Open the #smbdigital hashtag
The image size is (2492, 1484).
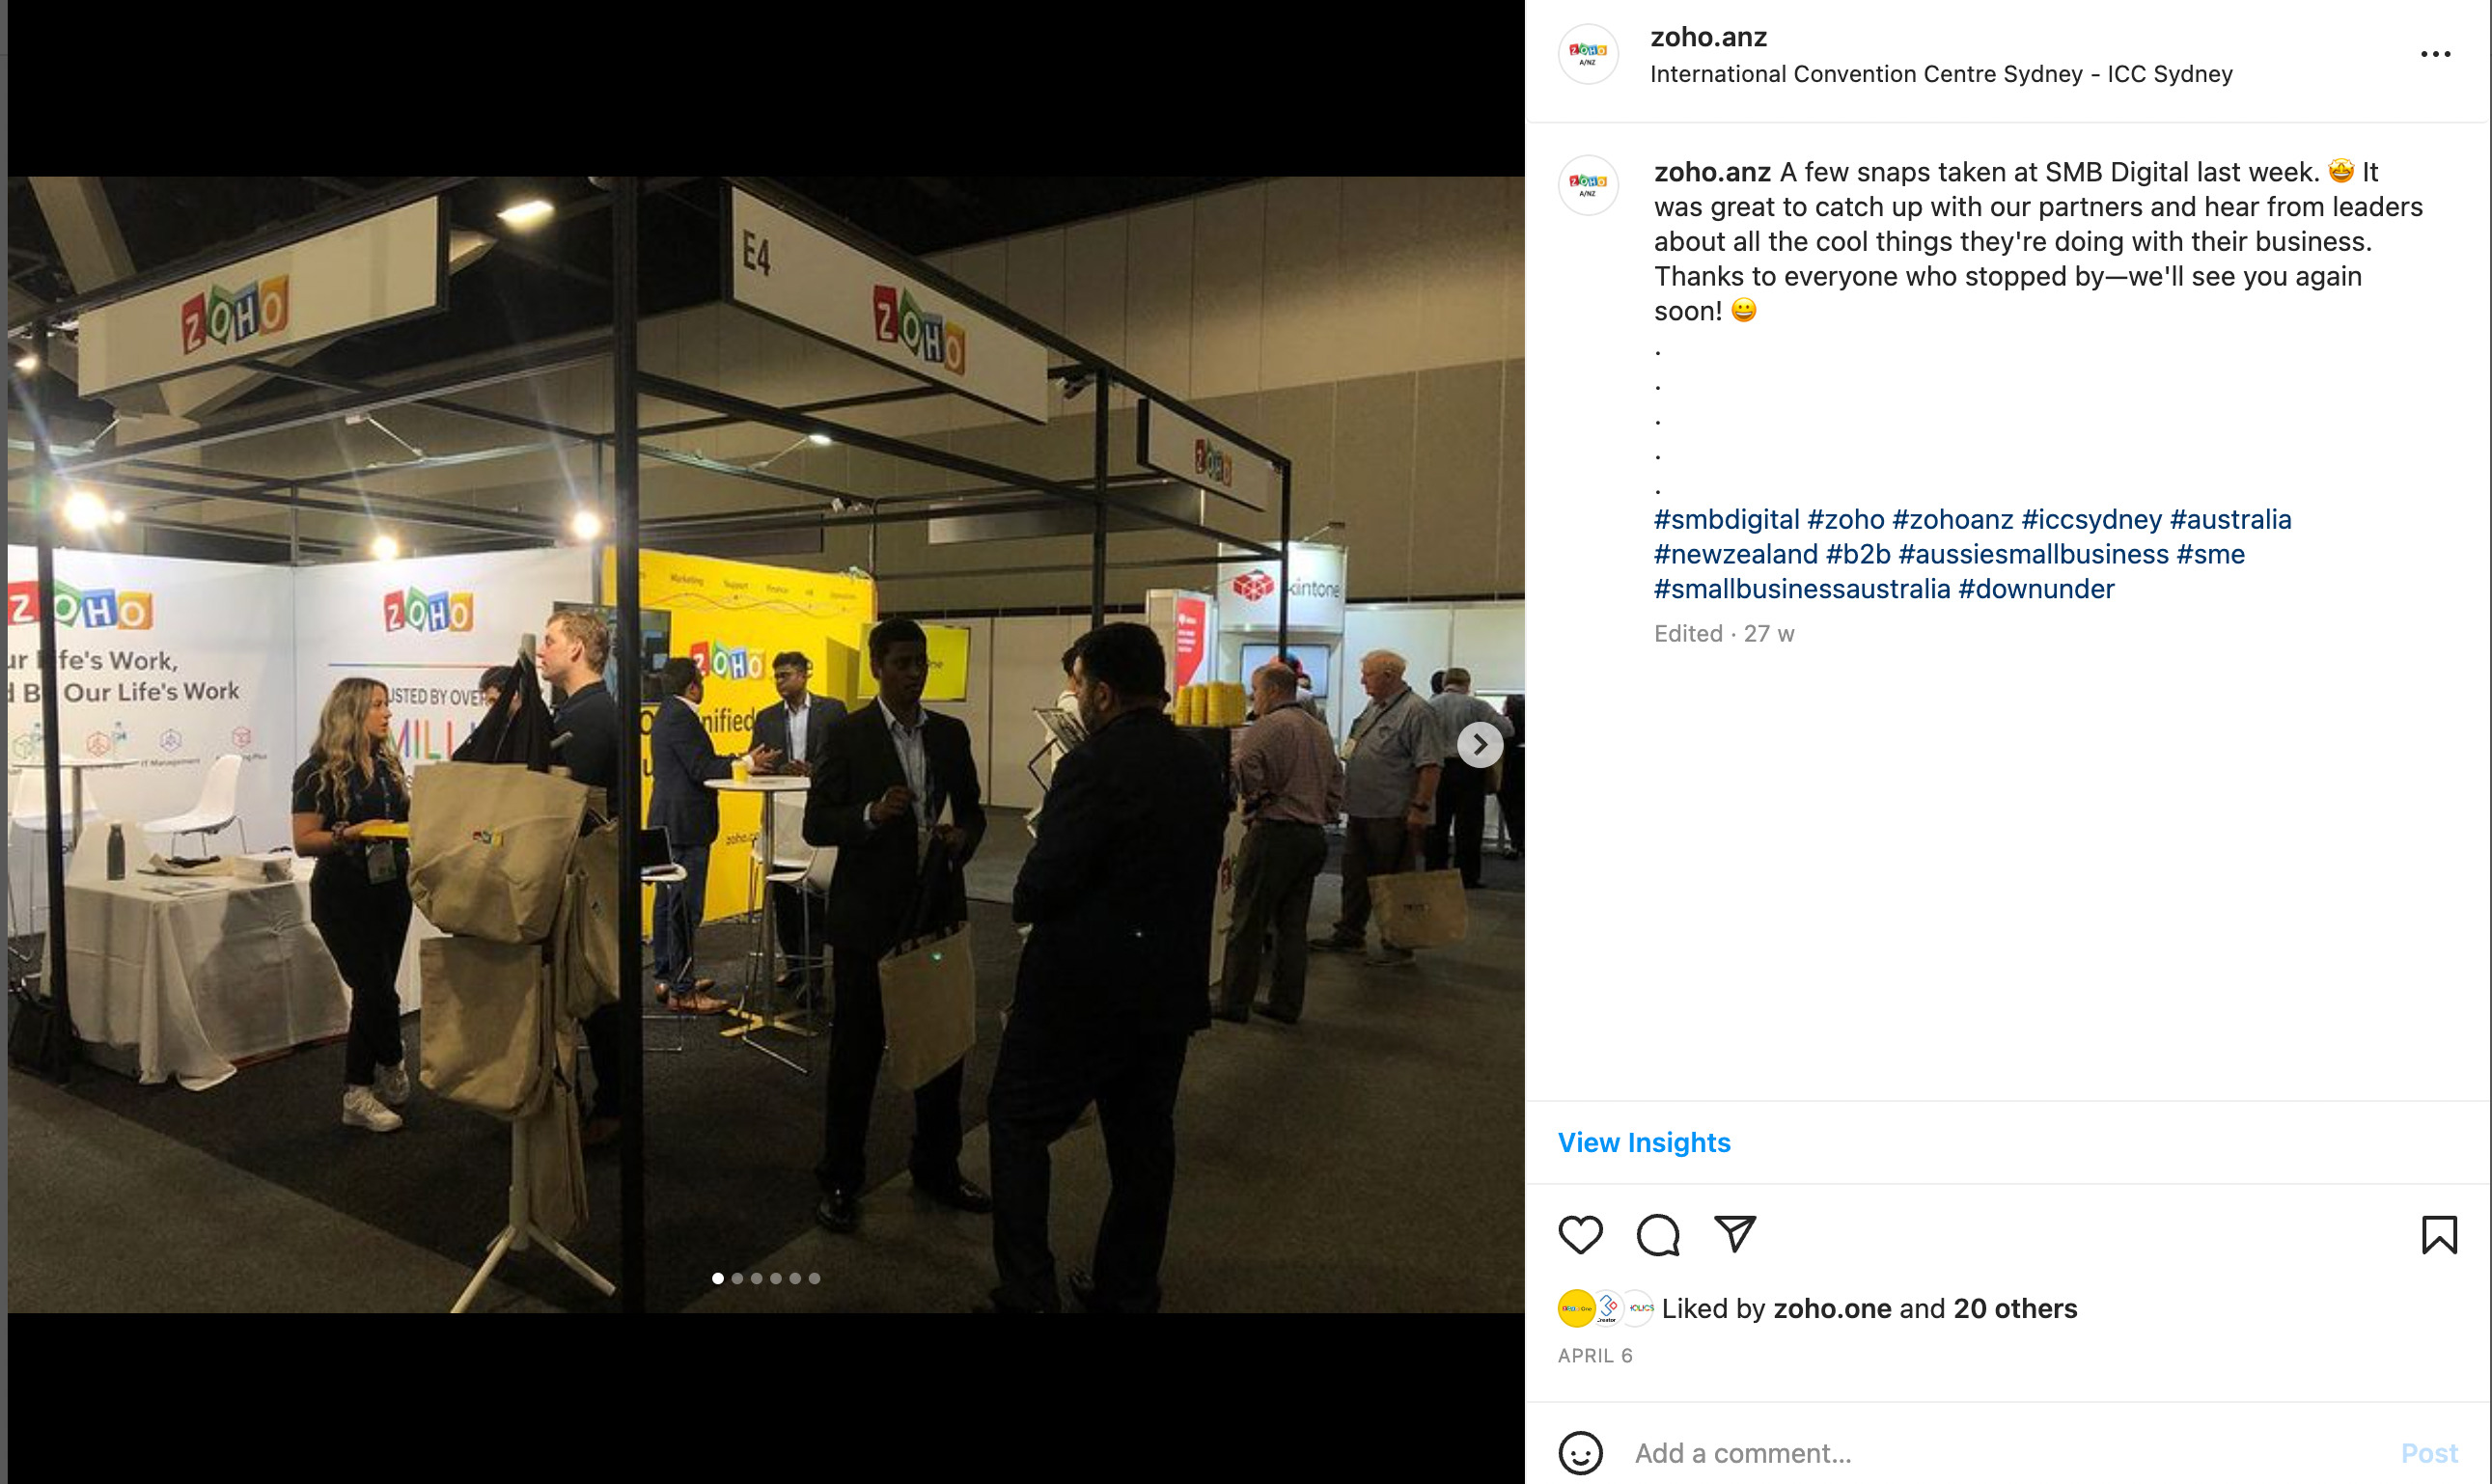point(1726,519)
